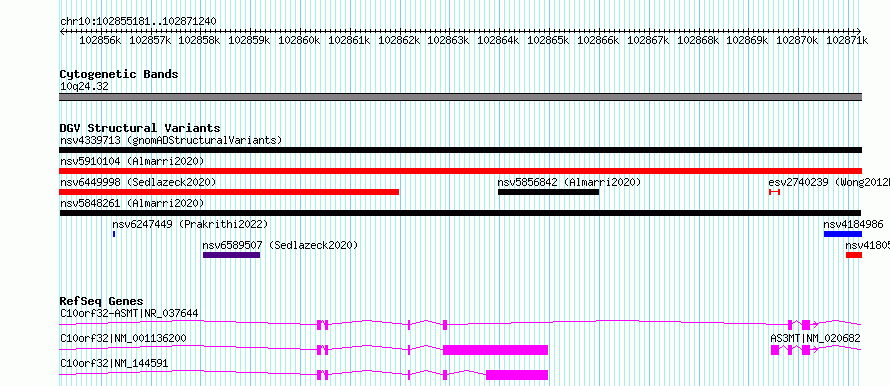This screenshot has height=386, width=890.
Task: Click the DGV Structural Variants track title
Action: click(140, 128)
